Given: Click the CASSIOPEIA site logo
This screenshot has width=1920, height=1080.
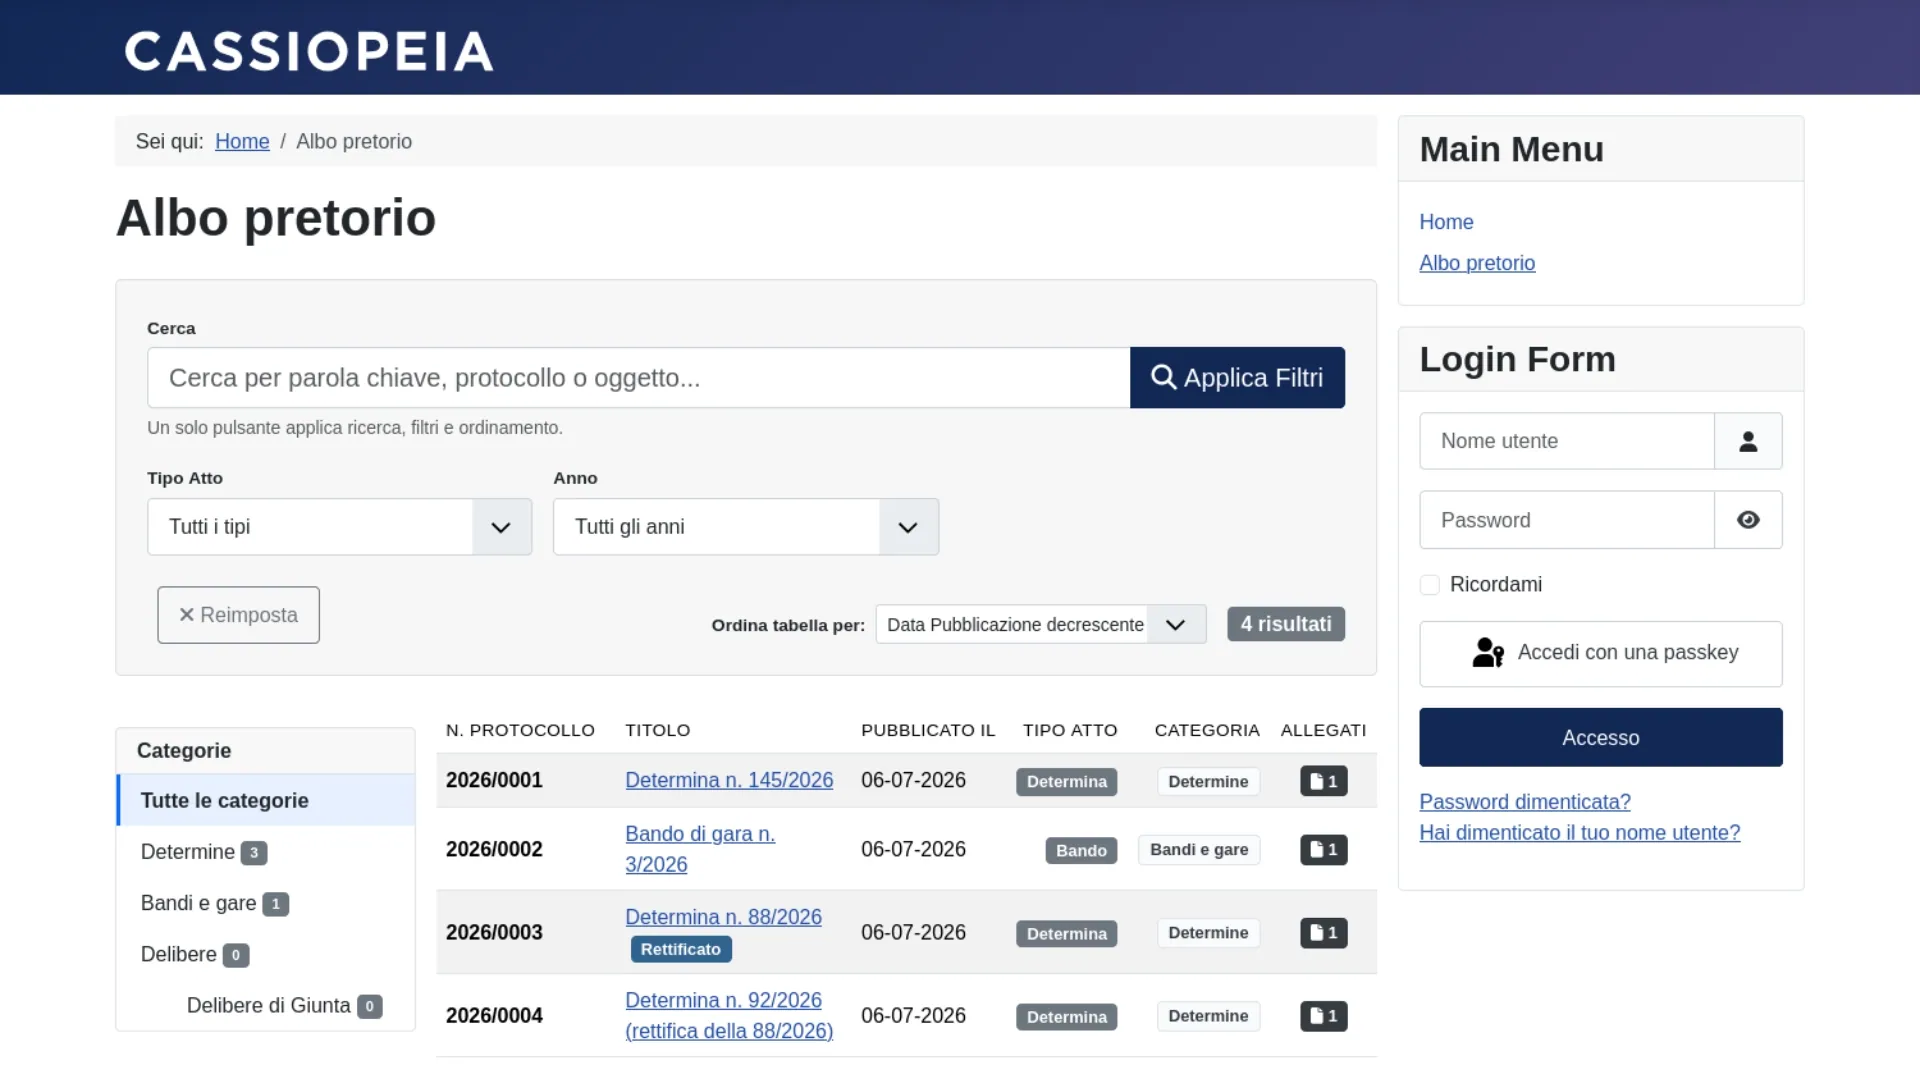Looking at the screenshot, I should (x=308, y=51).
